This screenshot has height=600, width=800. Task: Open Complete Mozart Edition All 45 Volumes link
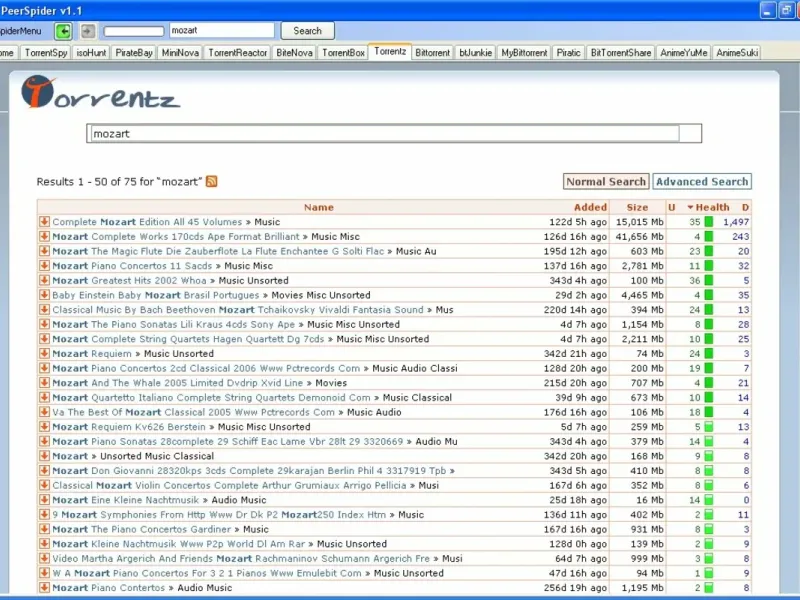147,222
